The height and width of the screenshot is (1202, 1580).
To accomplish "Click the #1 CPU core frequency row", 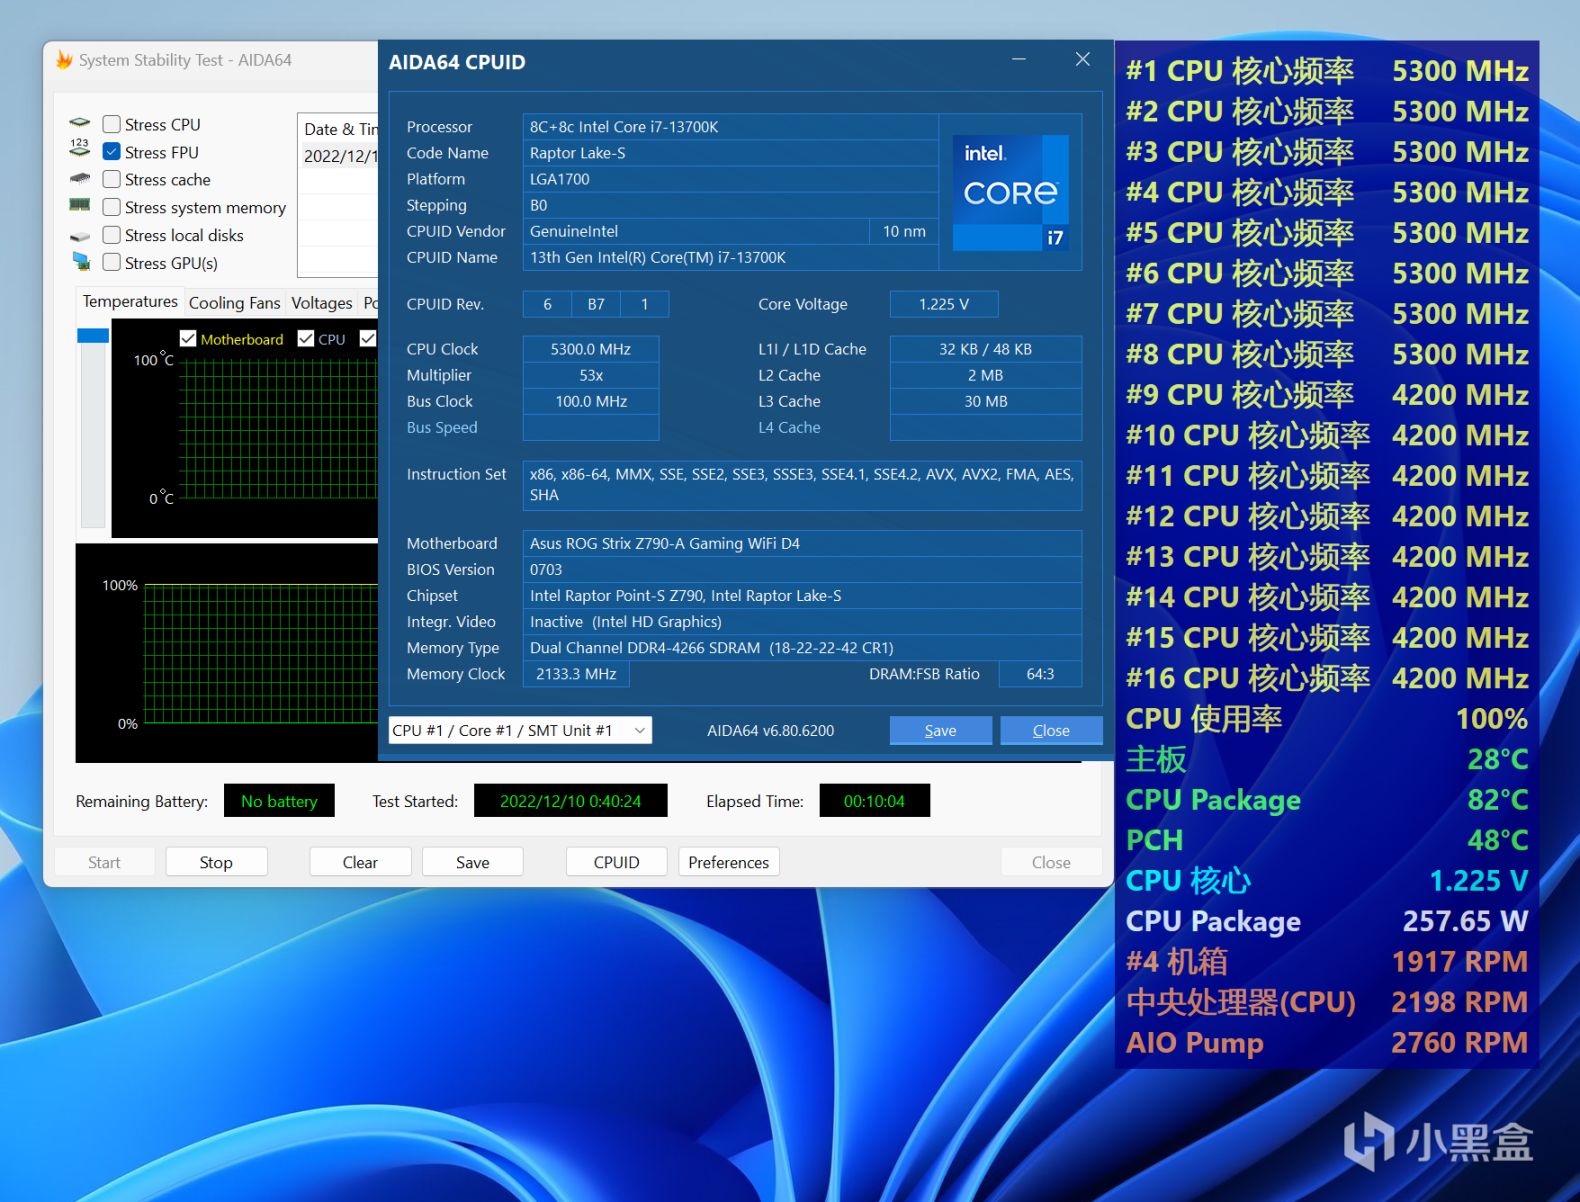I will 1327,71.
